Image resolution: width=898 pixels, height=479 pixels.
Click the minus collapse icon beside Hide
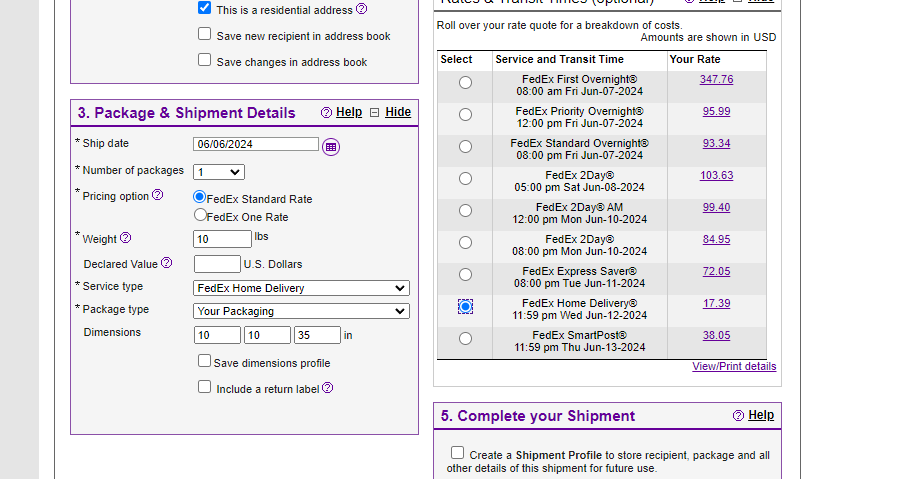pos(375,112)
